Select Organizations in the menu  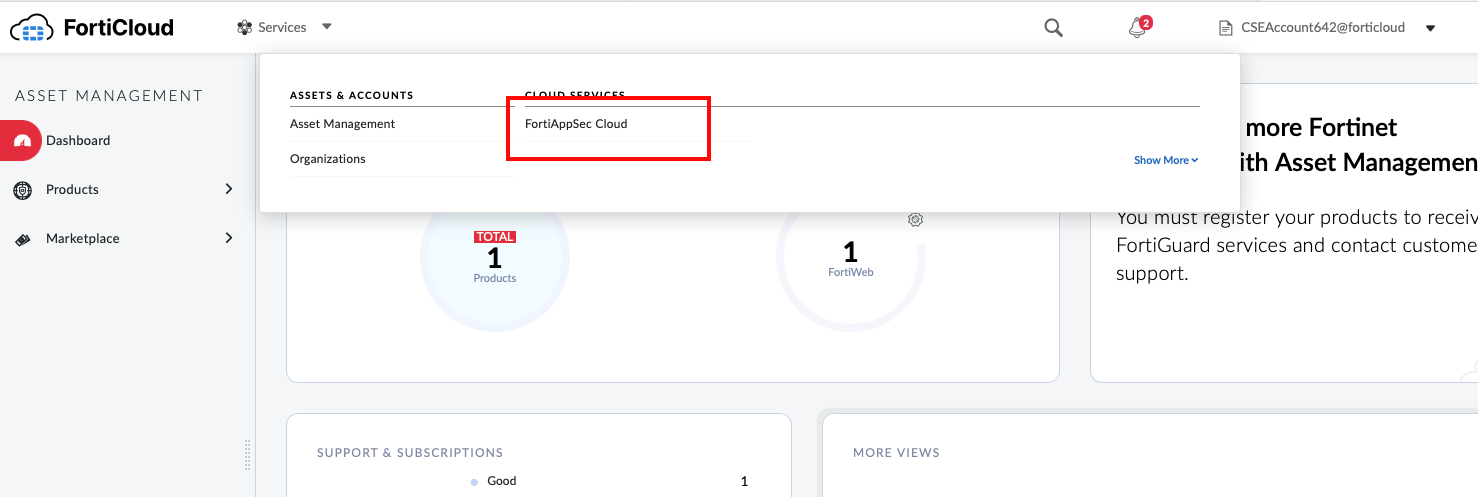coord(328,159)
